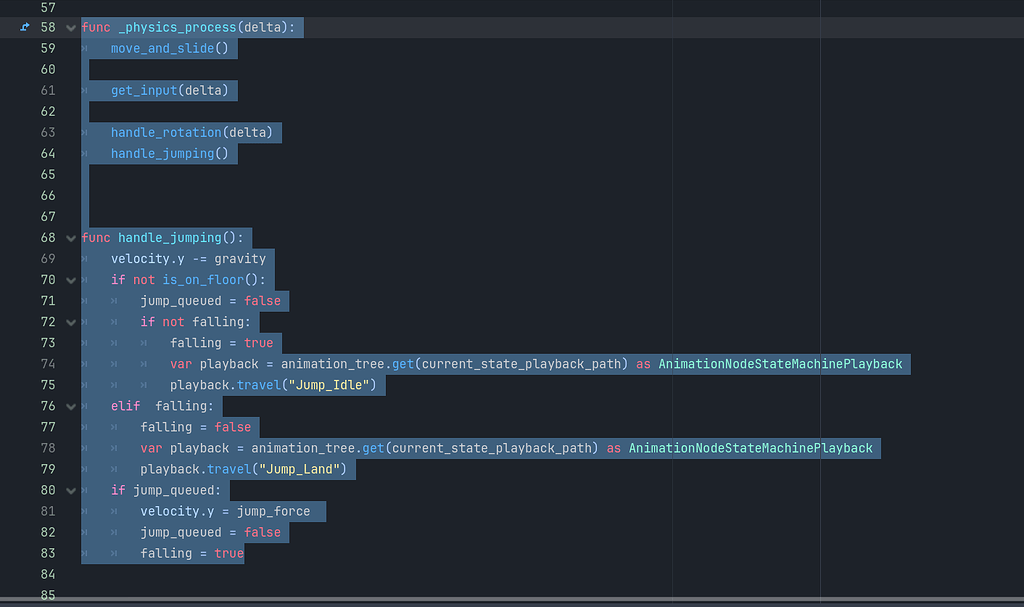Image resolution: width=1024 pixels, height=607 pixels.
Task: Collapse the handle_jumping function fold arrow
Action: coord(70,238)
